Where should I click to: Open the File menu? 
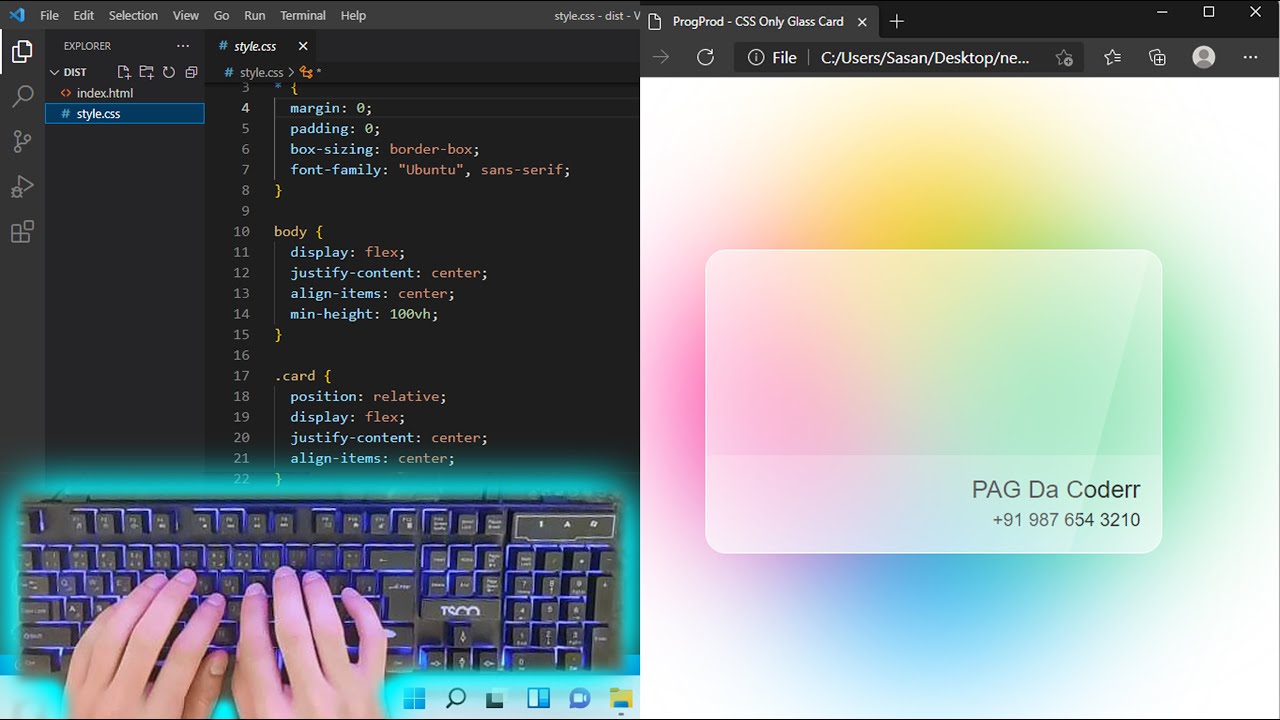click(49, 15)
